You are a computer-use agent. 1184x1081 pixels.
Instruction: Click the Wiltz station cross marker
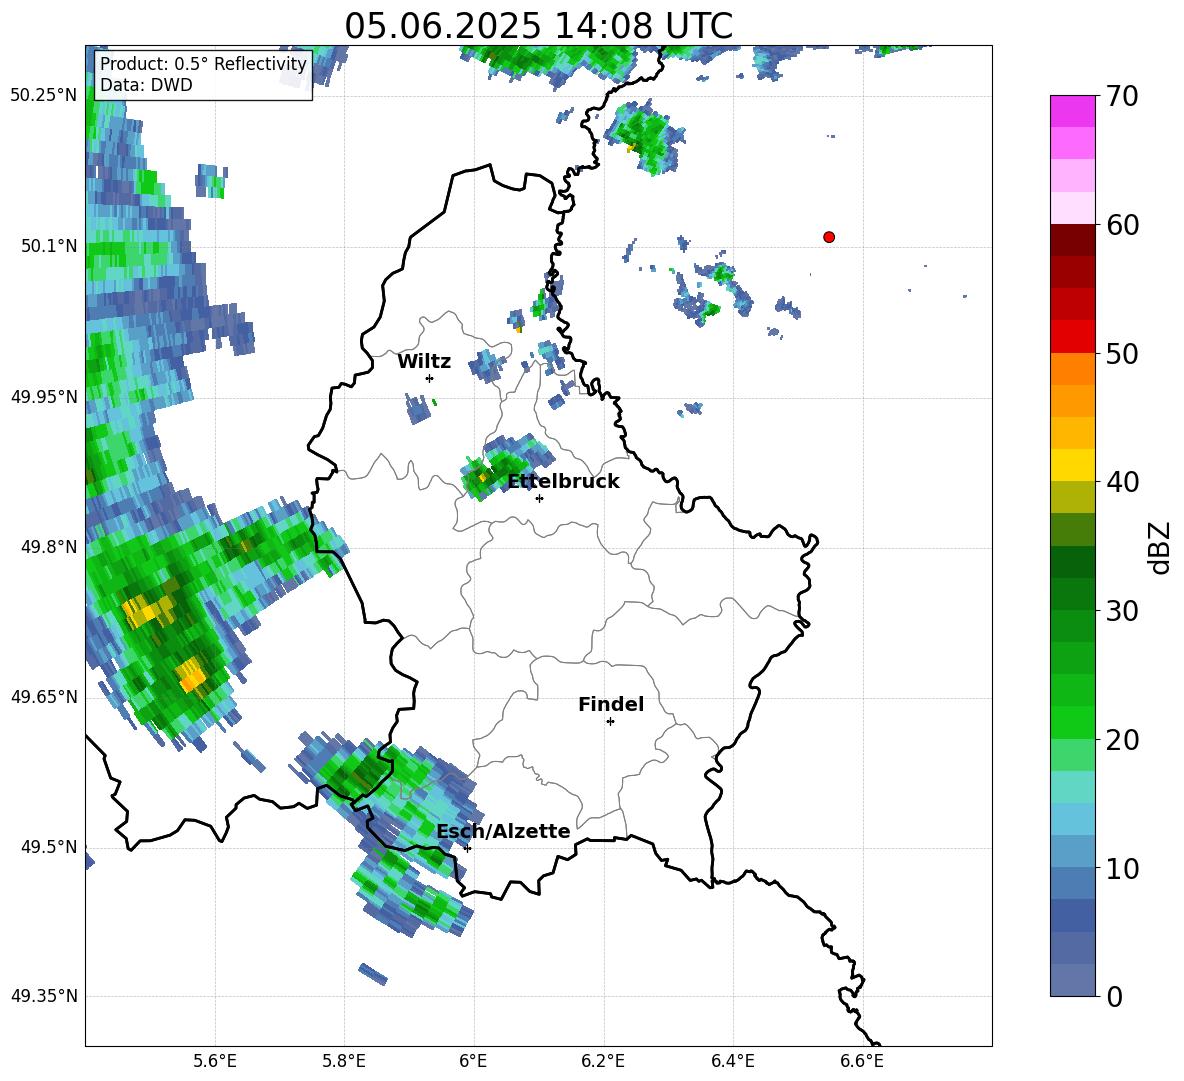click(x=429, y=378)
